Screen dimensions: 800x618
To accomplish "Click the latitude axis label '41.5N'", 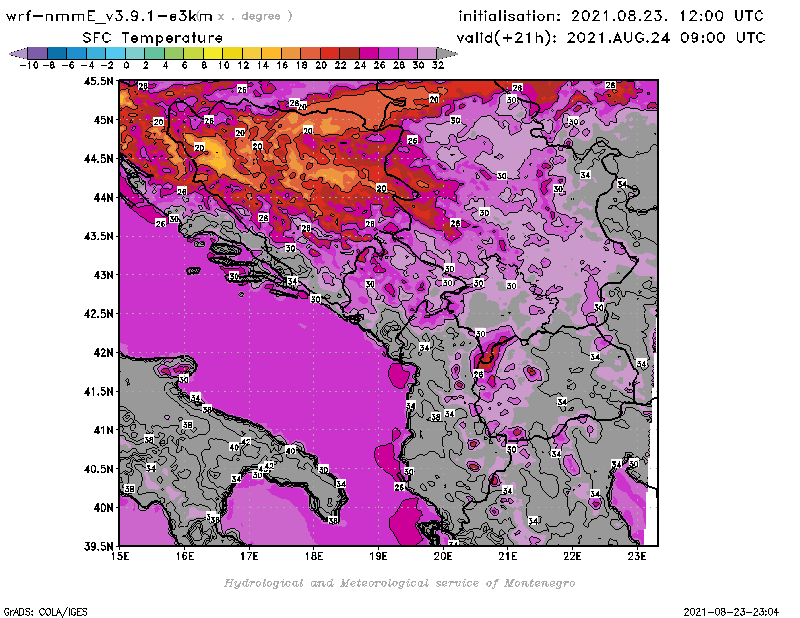I will point(98,391).
